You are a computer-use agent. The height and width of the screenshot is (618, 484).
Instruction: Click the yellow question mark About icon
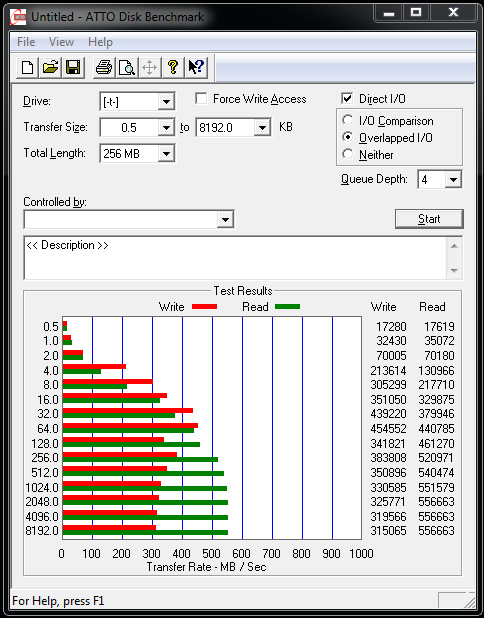click(x=173, y=67)
